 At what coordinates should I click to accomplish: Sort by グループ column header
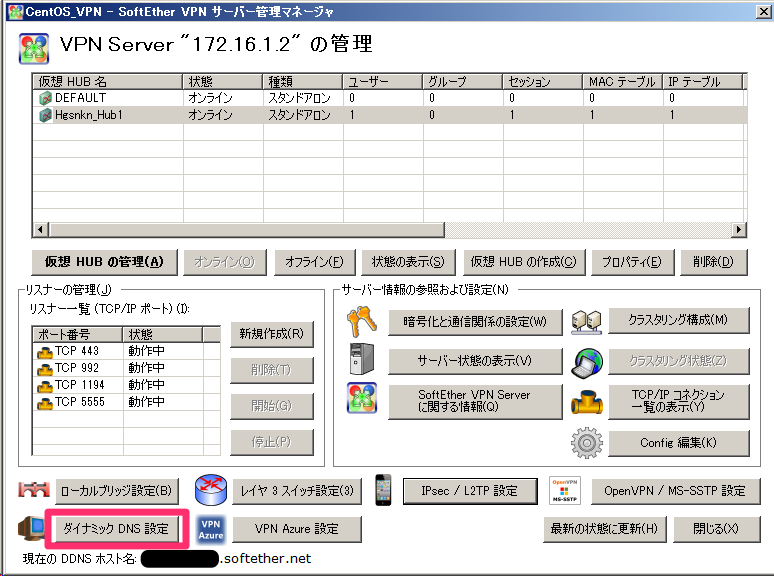pyautogui.click(x=463, y=81)
